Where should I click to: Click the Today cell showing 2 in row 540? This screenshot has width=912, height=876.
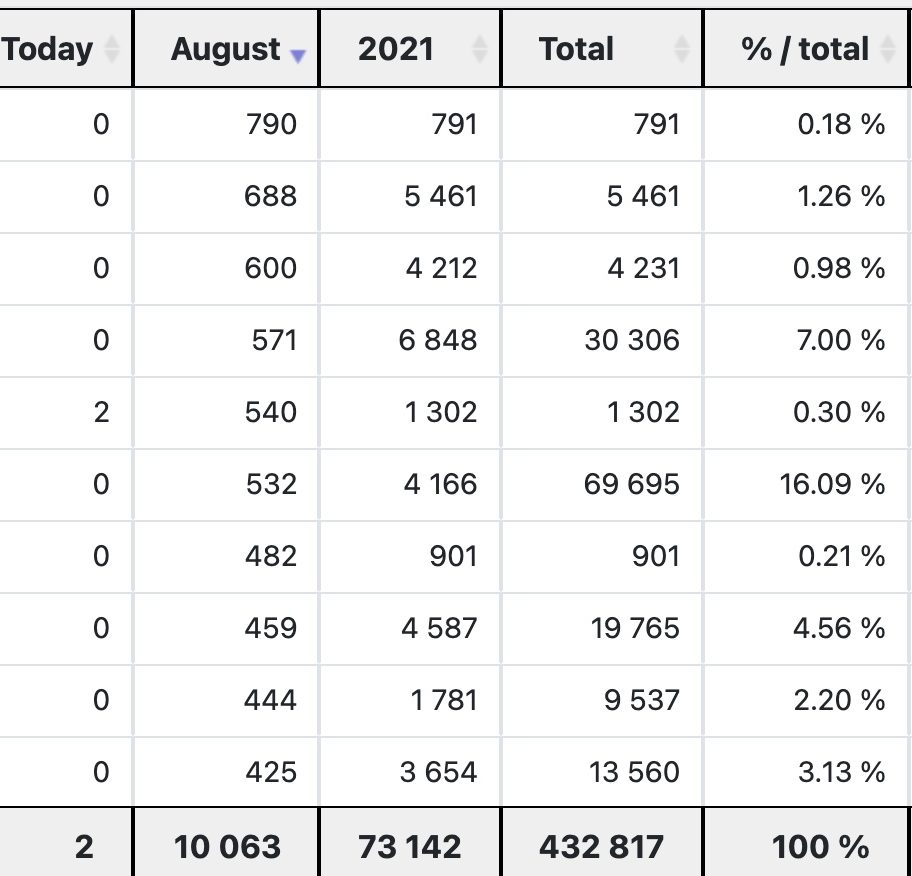click(x=65, y=412)
